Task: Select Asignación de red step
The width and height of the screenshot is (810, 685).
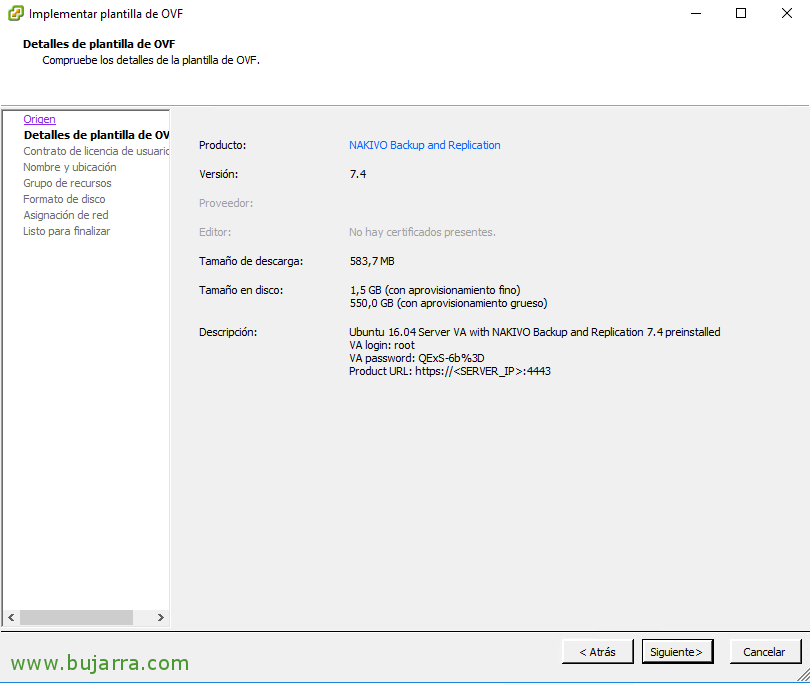Action: click(66, 215)
